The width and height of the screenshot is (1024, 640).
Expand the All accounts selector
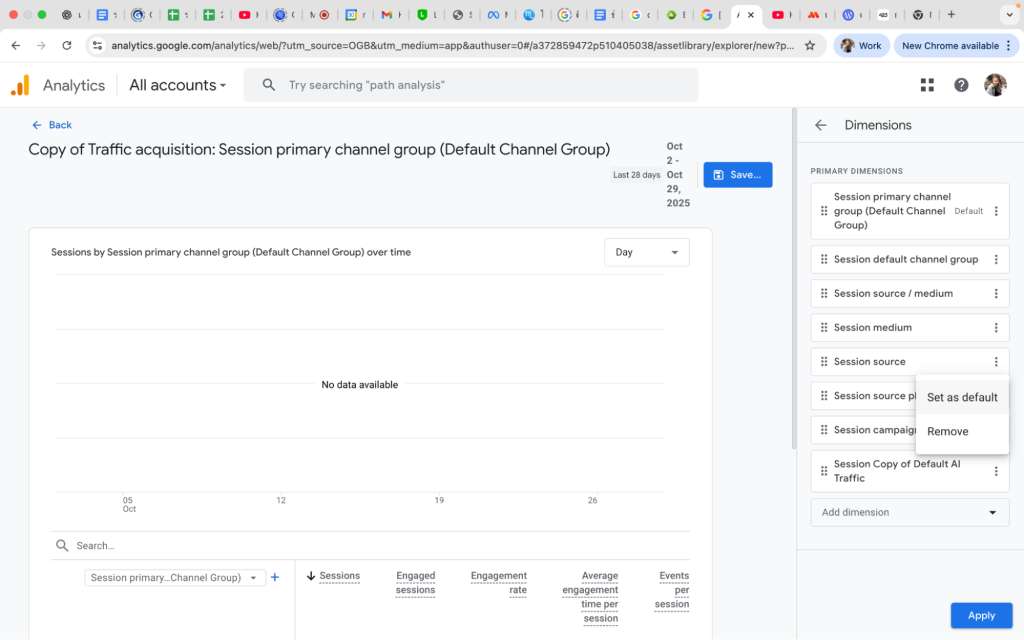[178, 86]
